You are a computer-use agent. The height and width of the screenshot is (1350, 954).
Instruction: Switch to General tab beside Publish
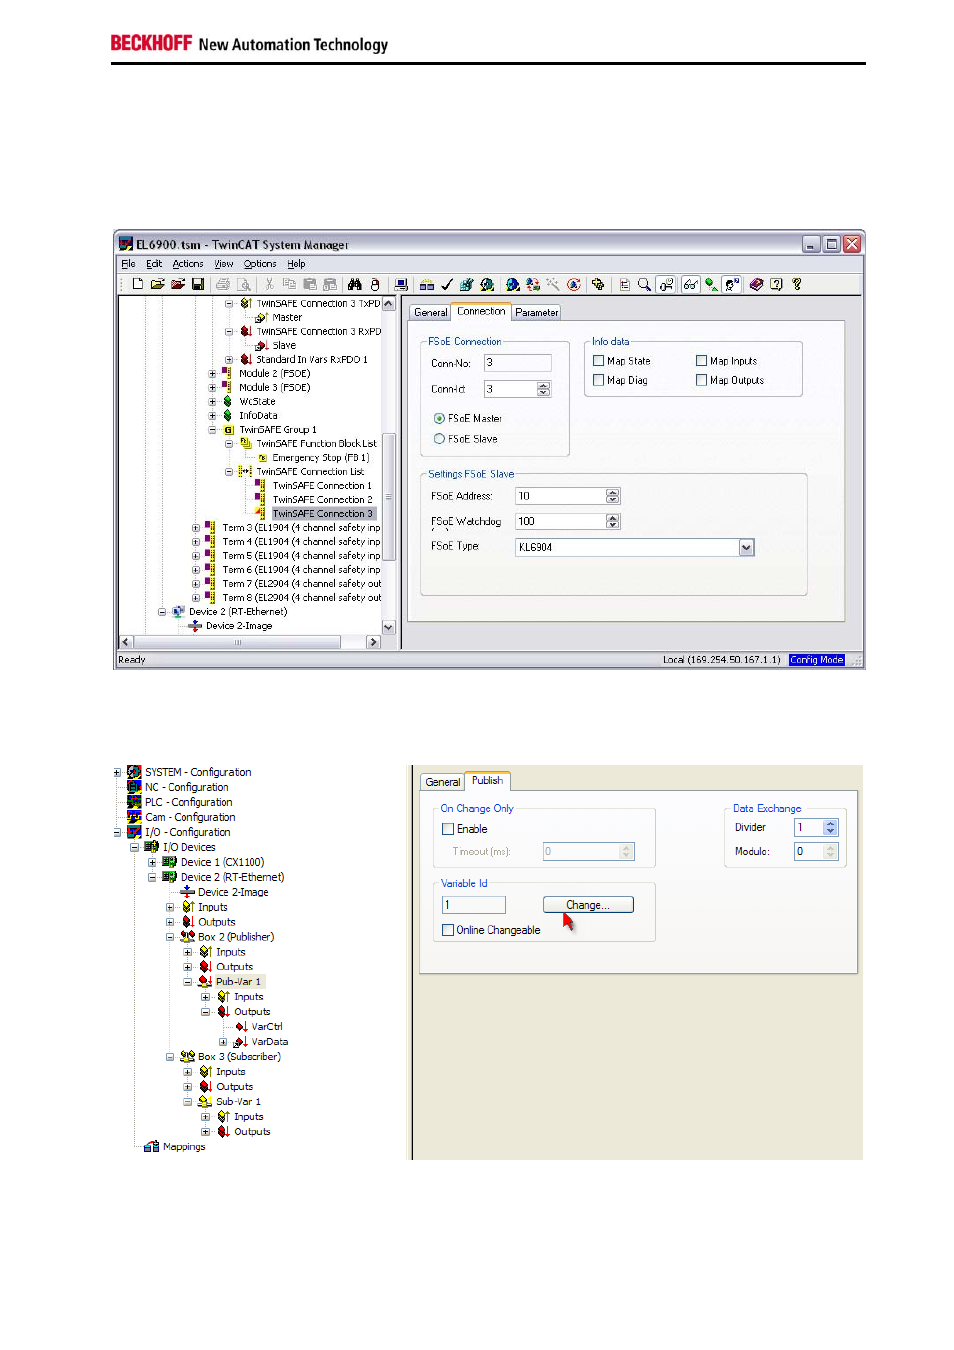pos(443,782)
